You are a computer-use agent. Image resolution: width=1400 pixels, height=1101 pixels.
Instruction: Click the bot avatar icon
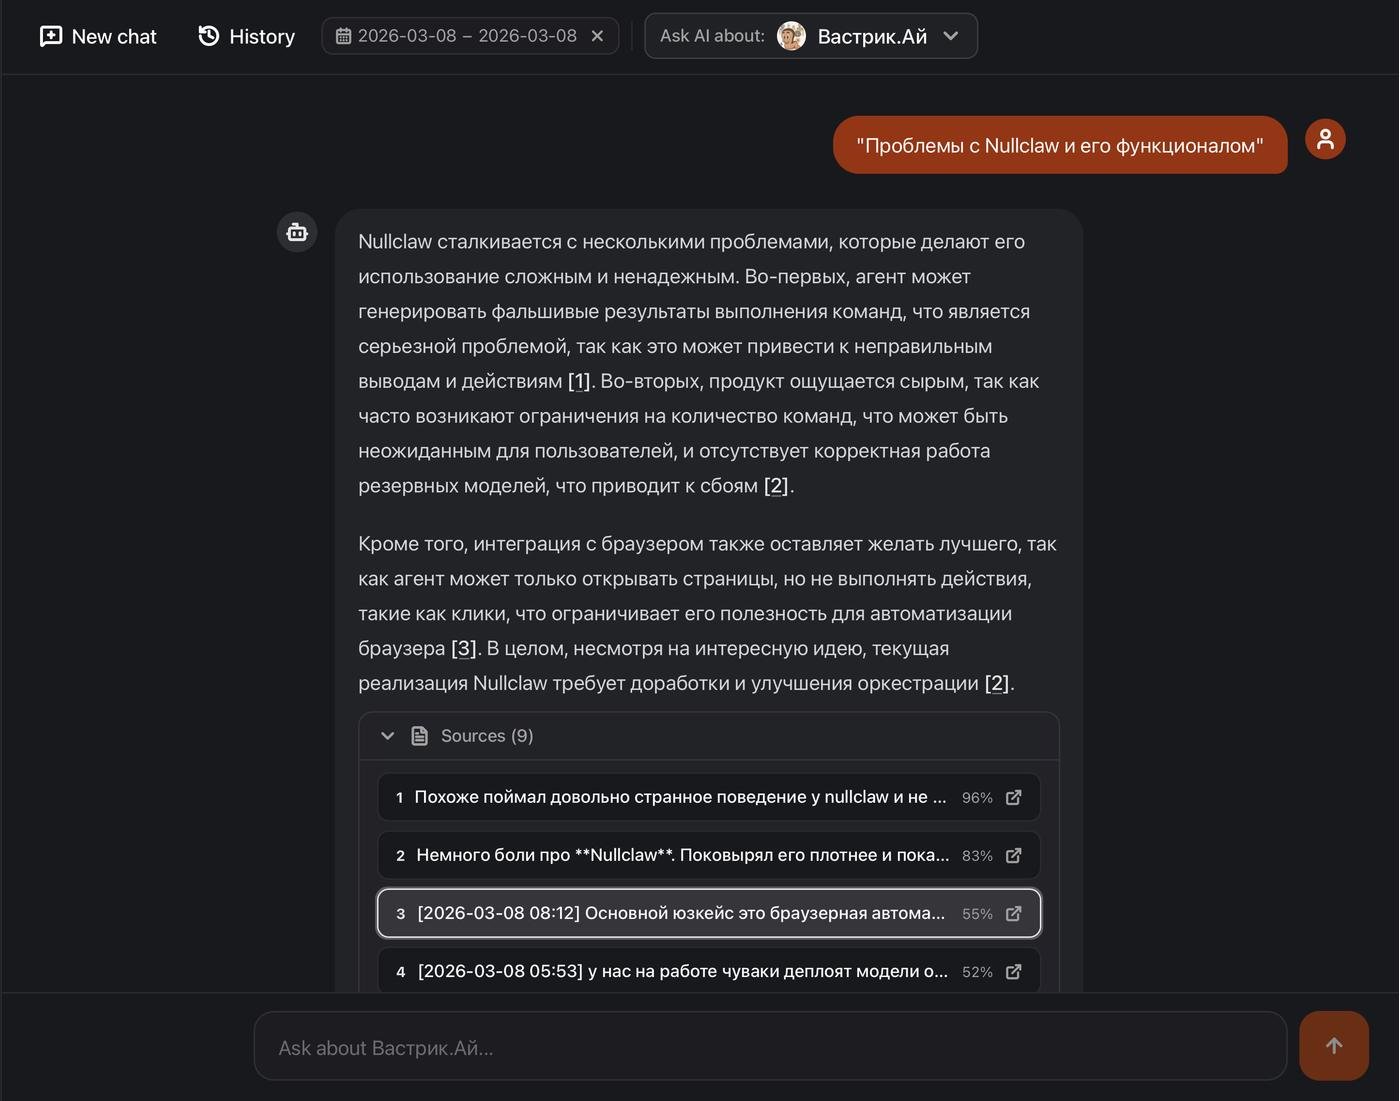pyautogui.click(x=297, y=233)
